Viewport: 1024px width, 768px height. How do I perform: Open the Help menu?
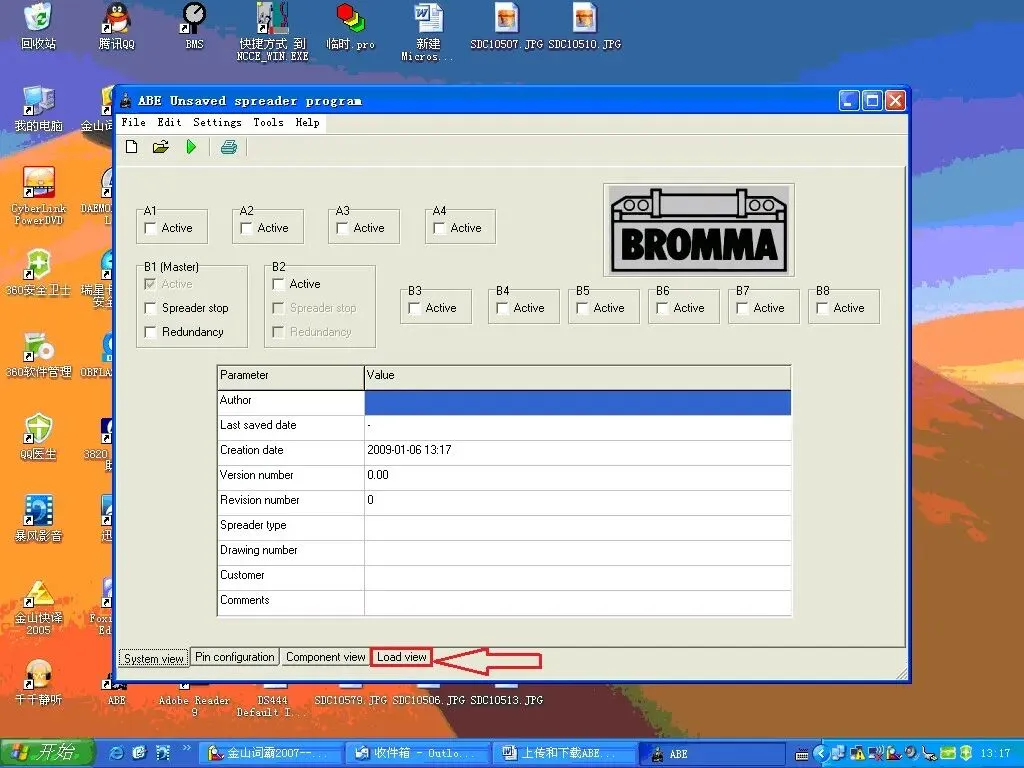tap(308, 123)
